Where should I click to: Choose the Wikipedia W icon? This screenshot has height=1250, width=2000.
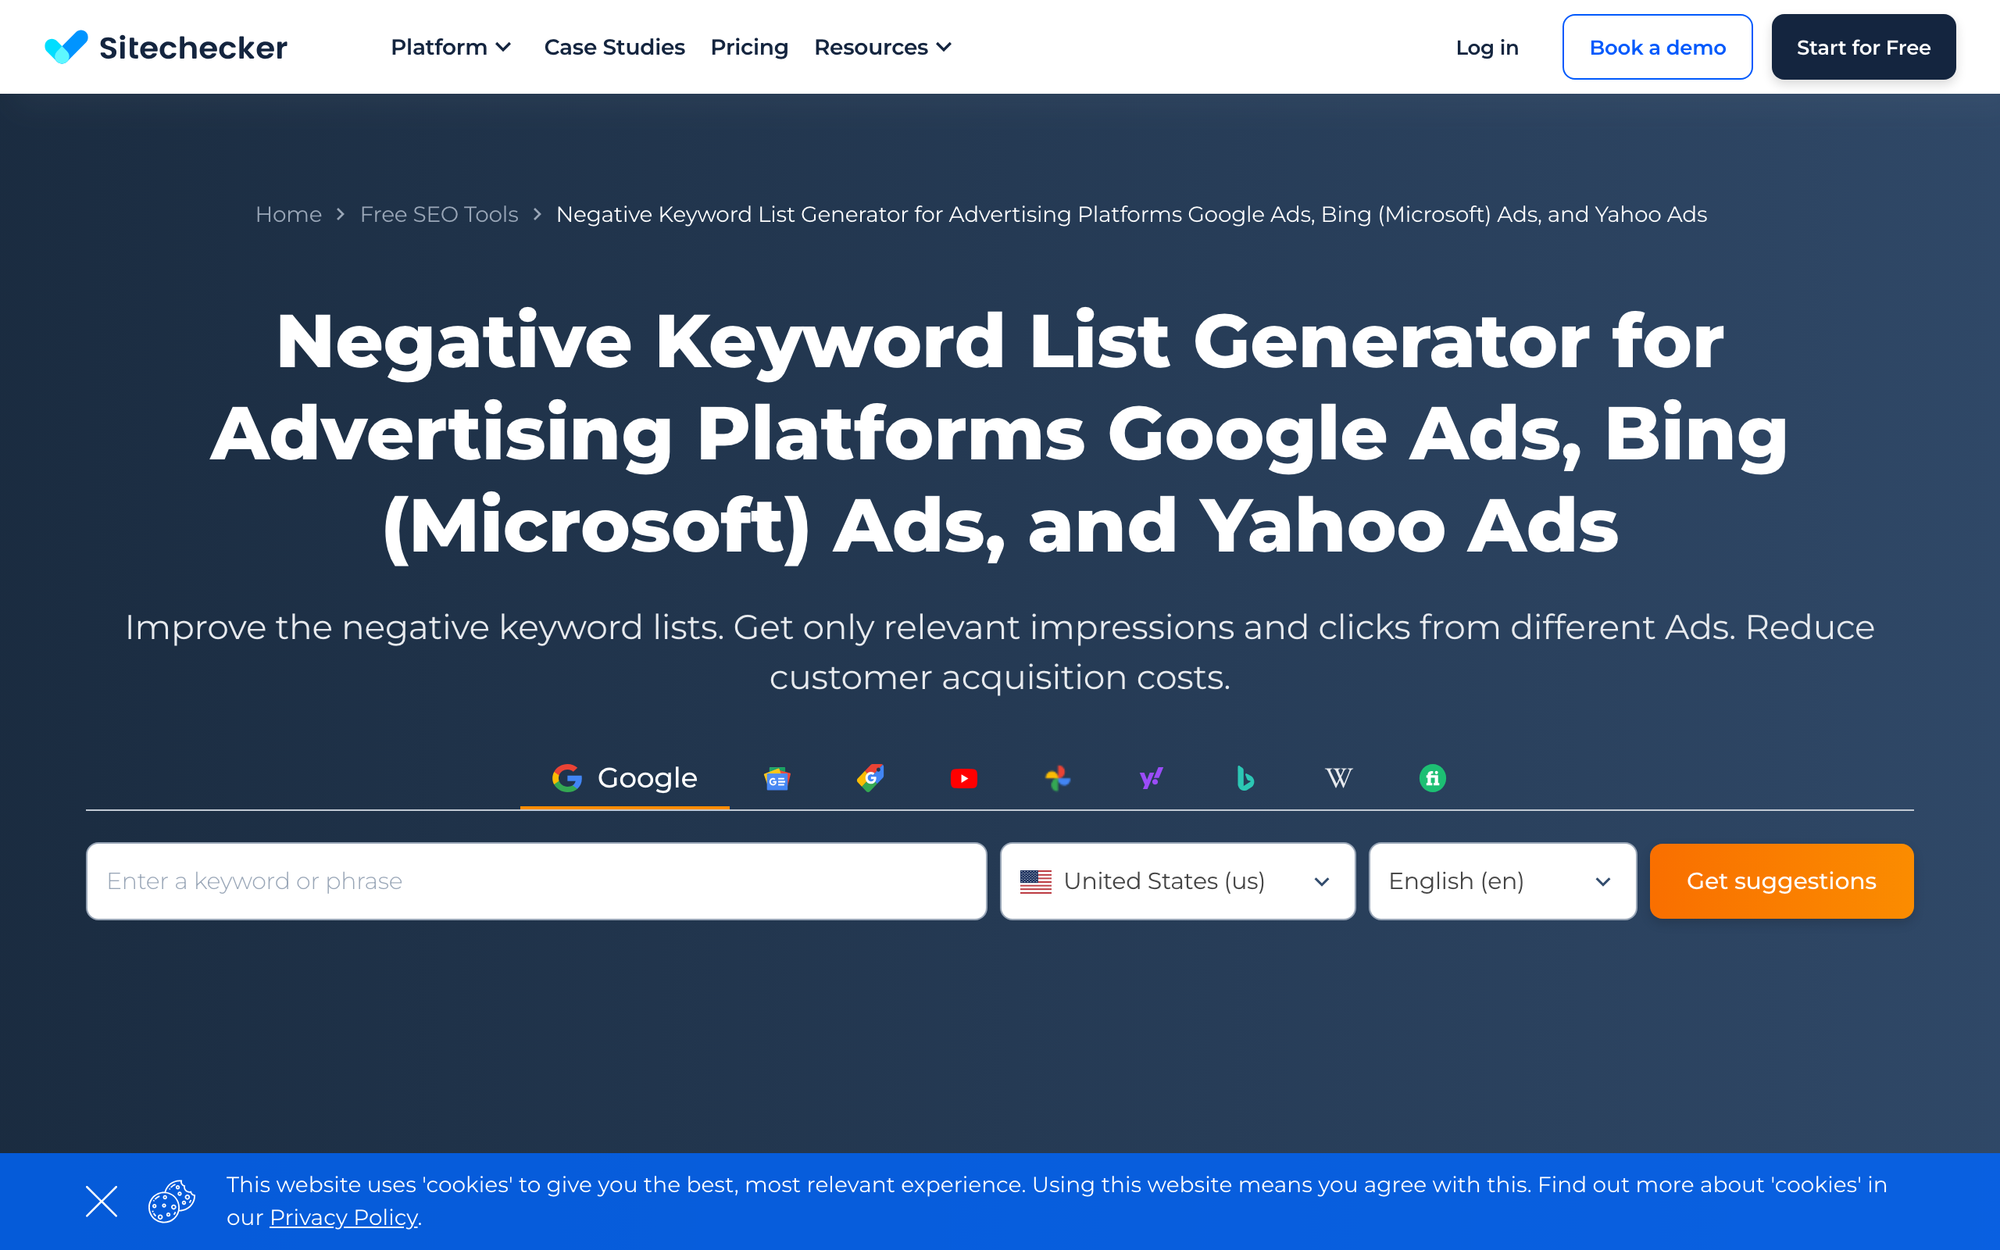coord(1338,778)
